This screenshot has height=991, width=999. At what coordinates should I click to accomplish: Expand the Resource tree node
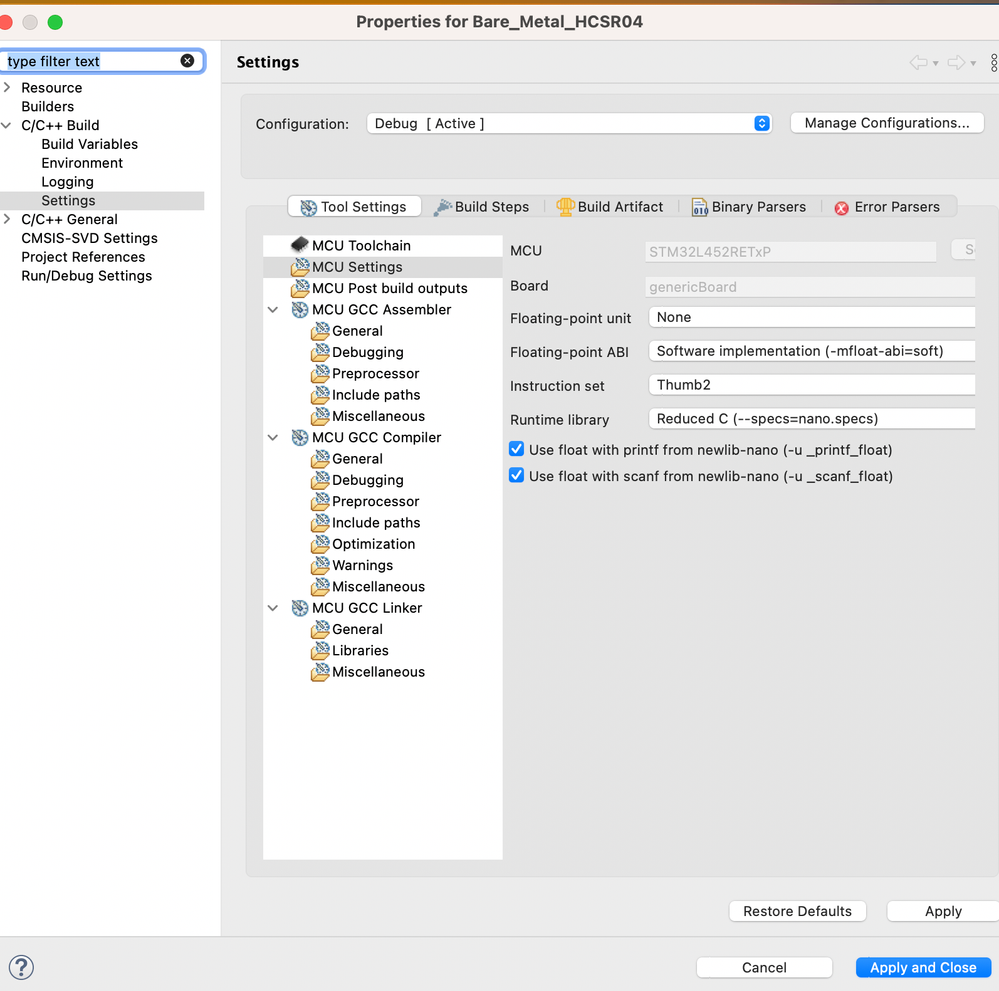point(7,87)
